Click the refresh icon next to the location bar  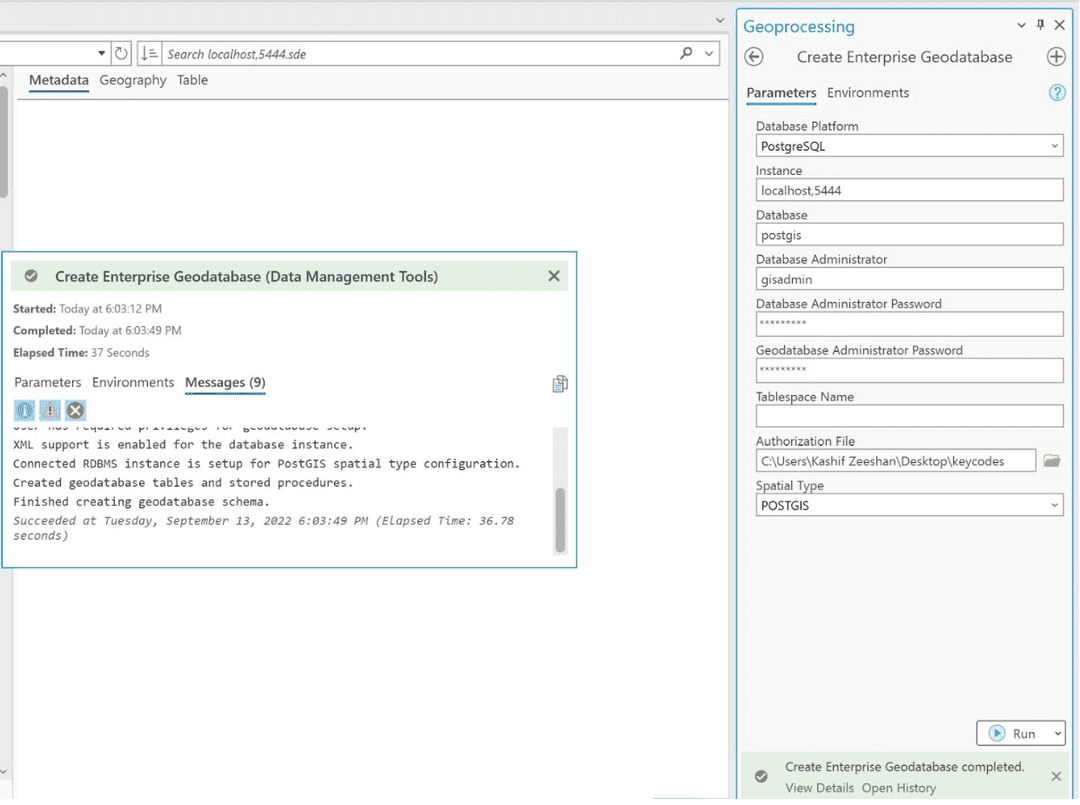[x=120, y=53]
